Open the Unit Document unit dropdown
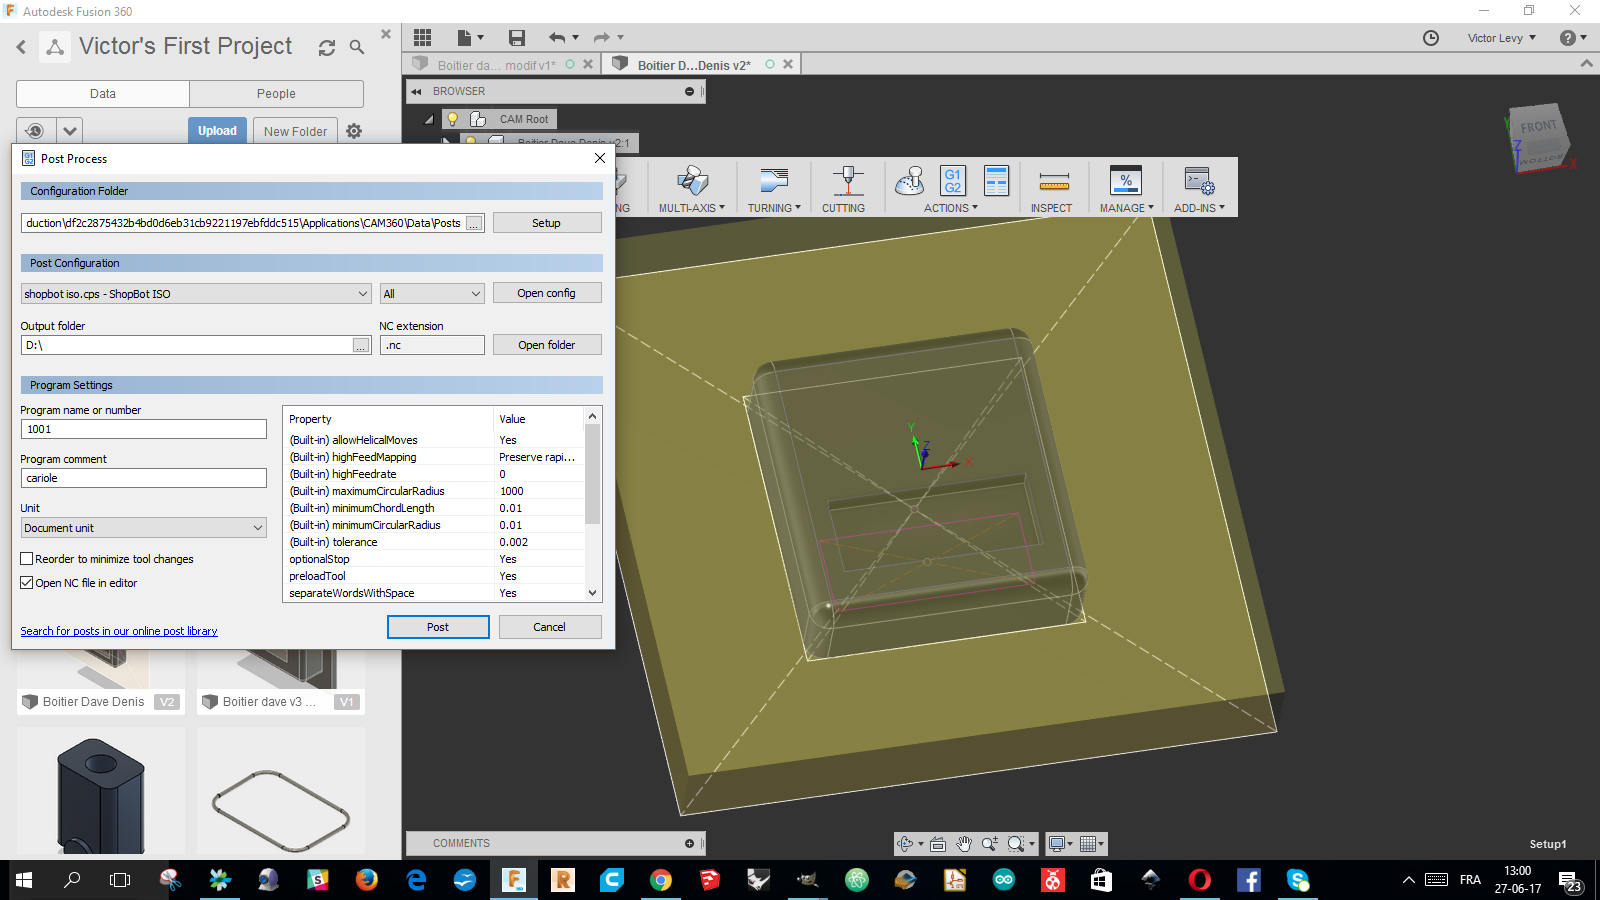Screen dimensions: 1600x900 click(144, 528)
